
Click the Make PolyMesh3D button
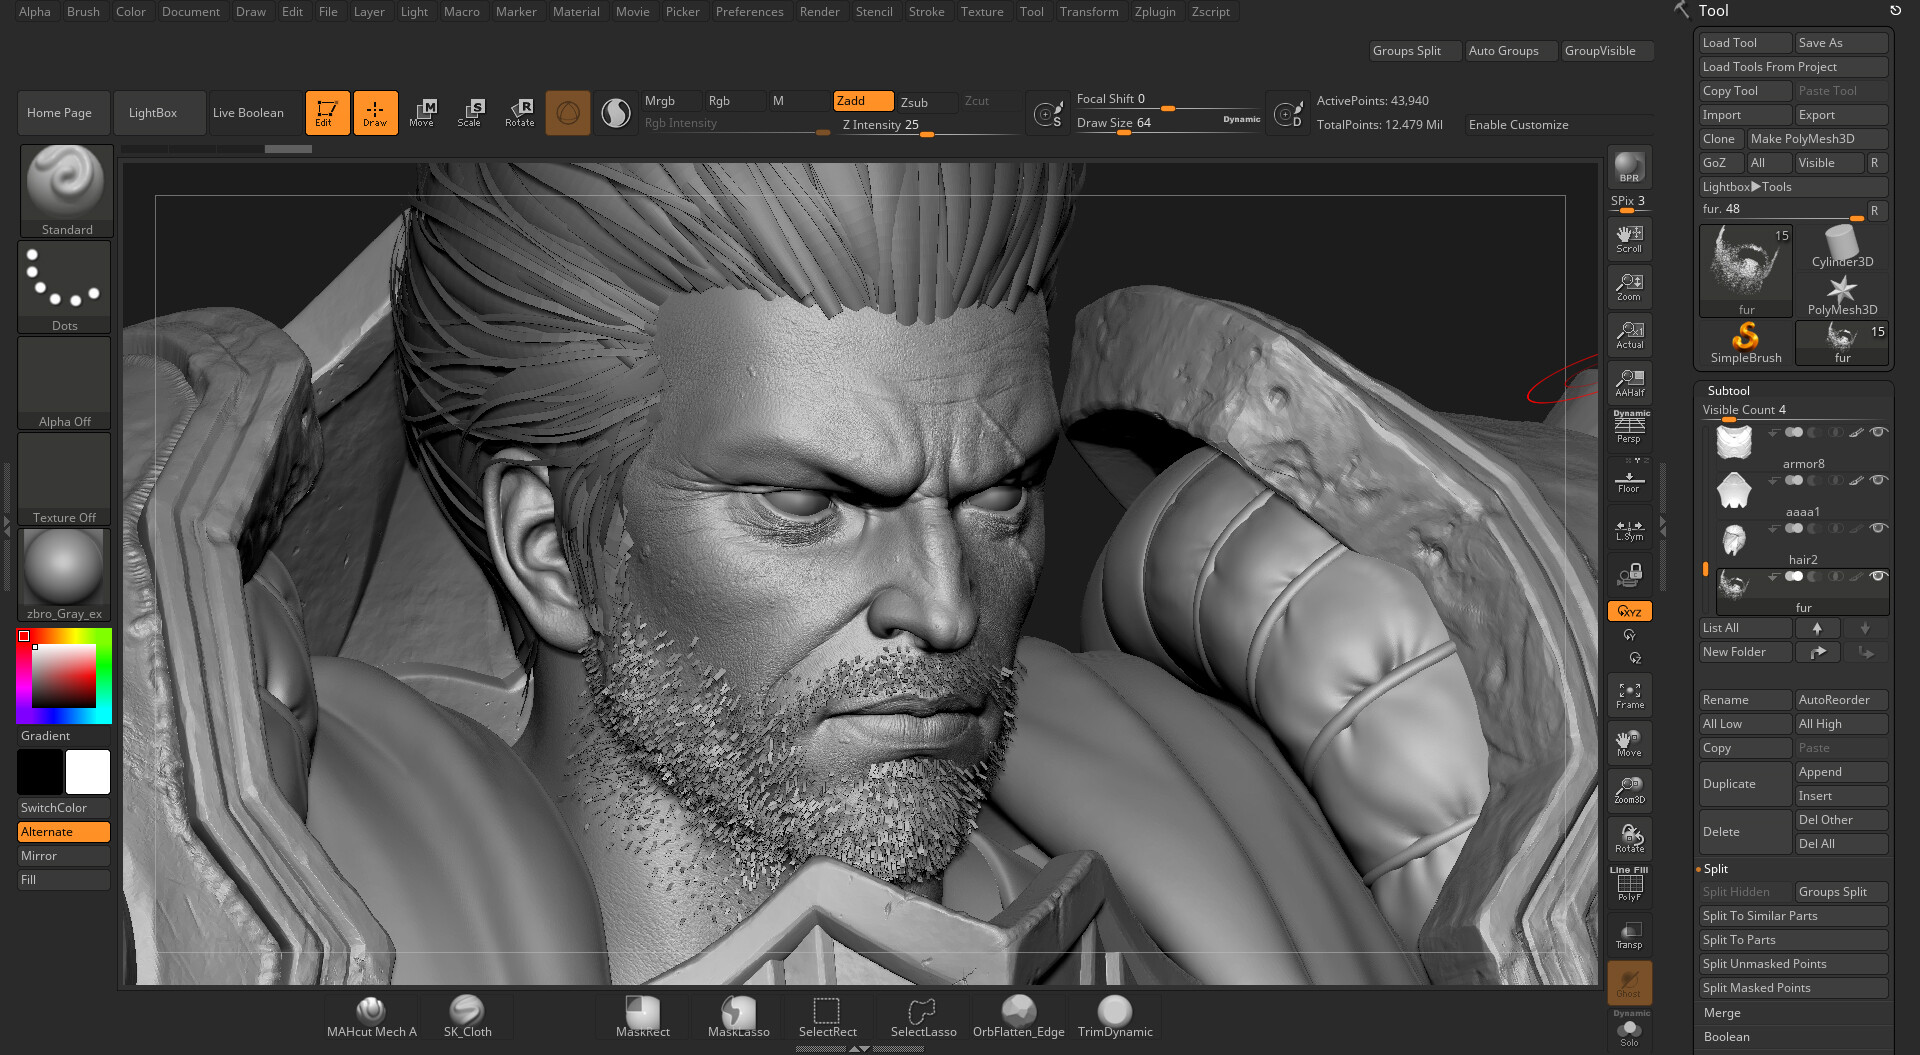pyautogui.click(x=1817, y=138)
